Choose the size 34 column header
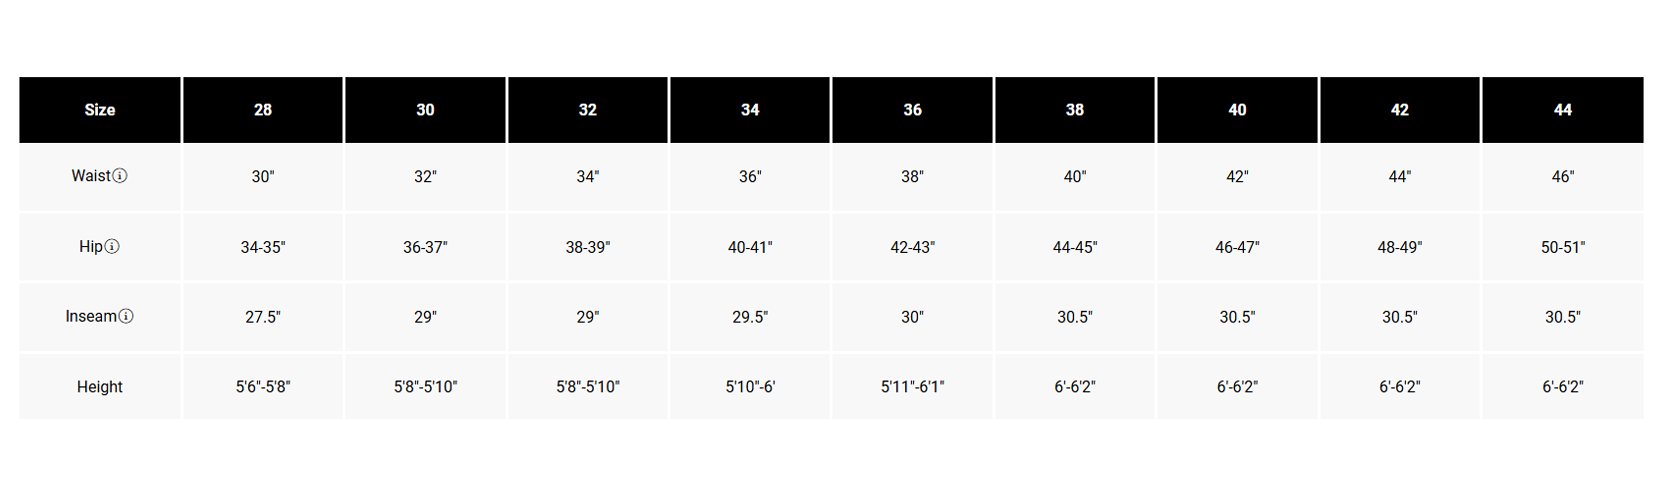 click(750, 110)
